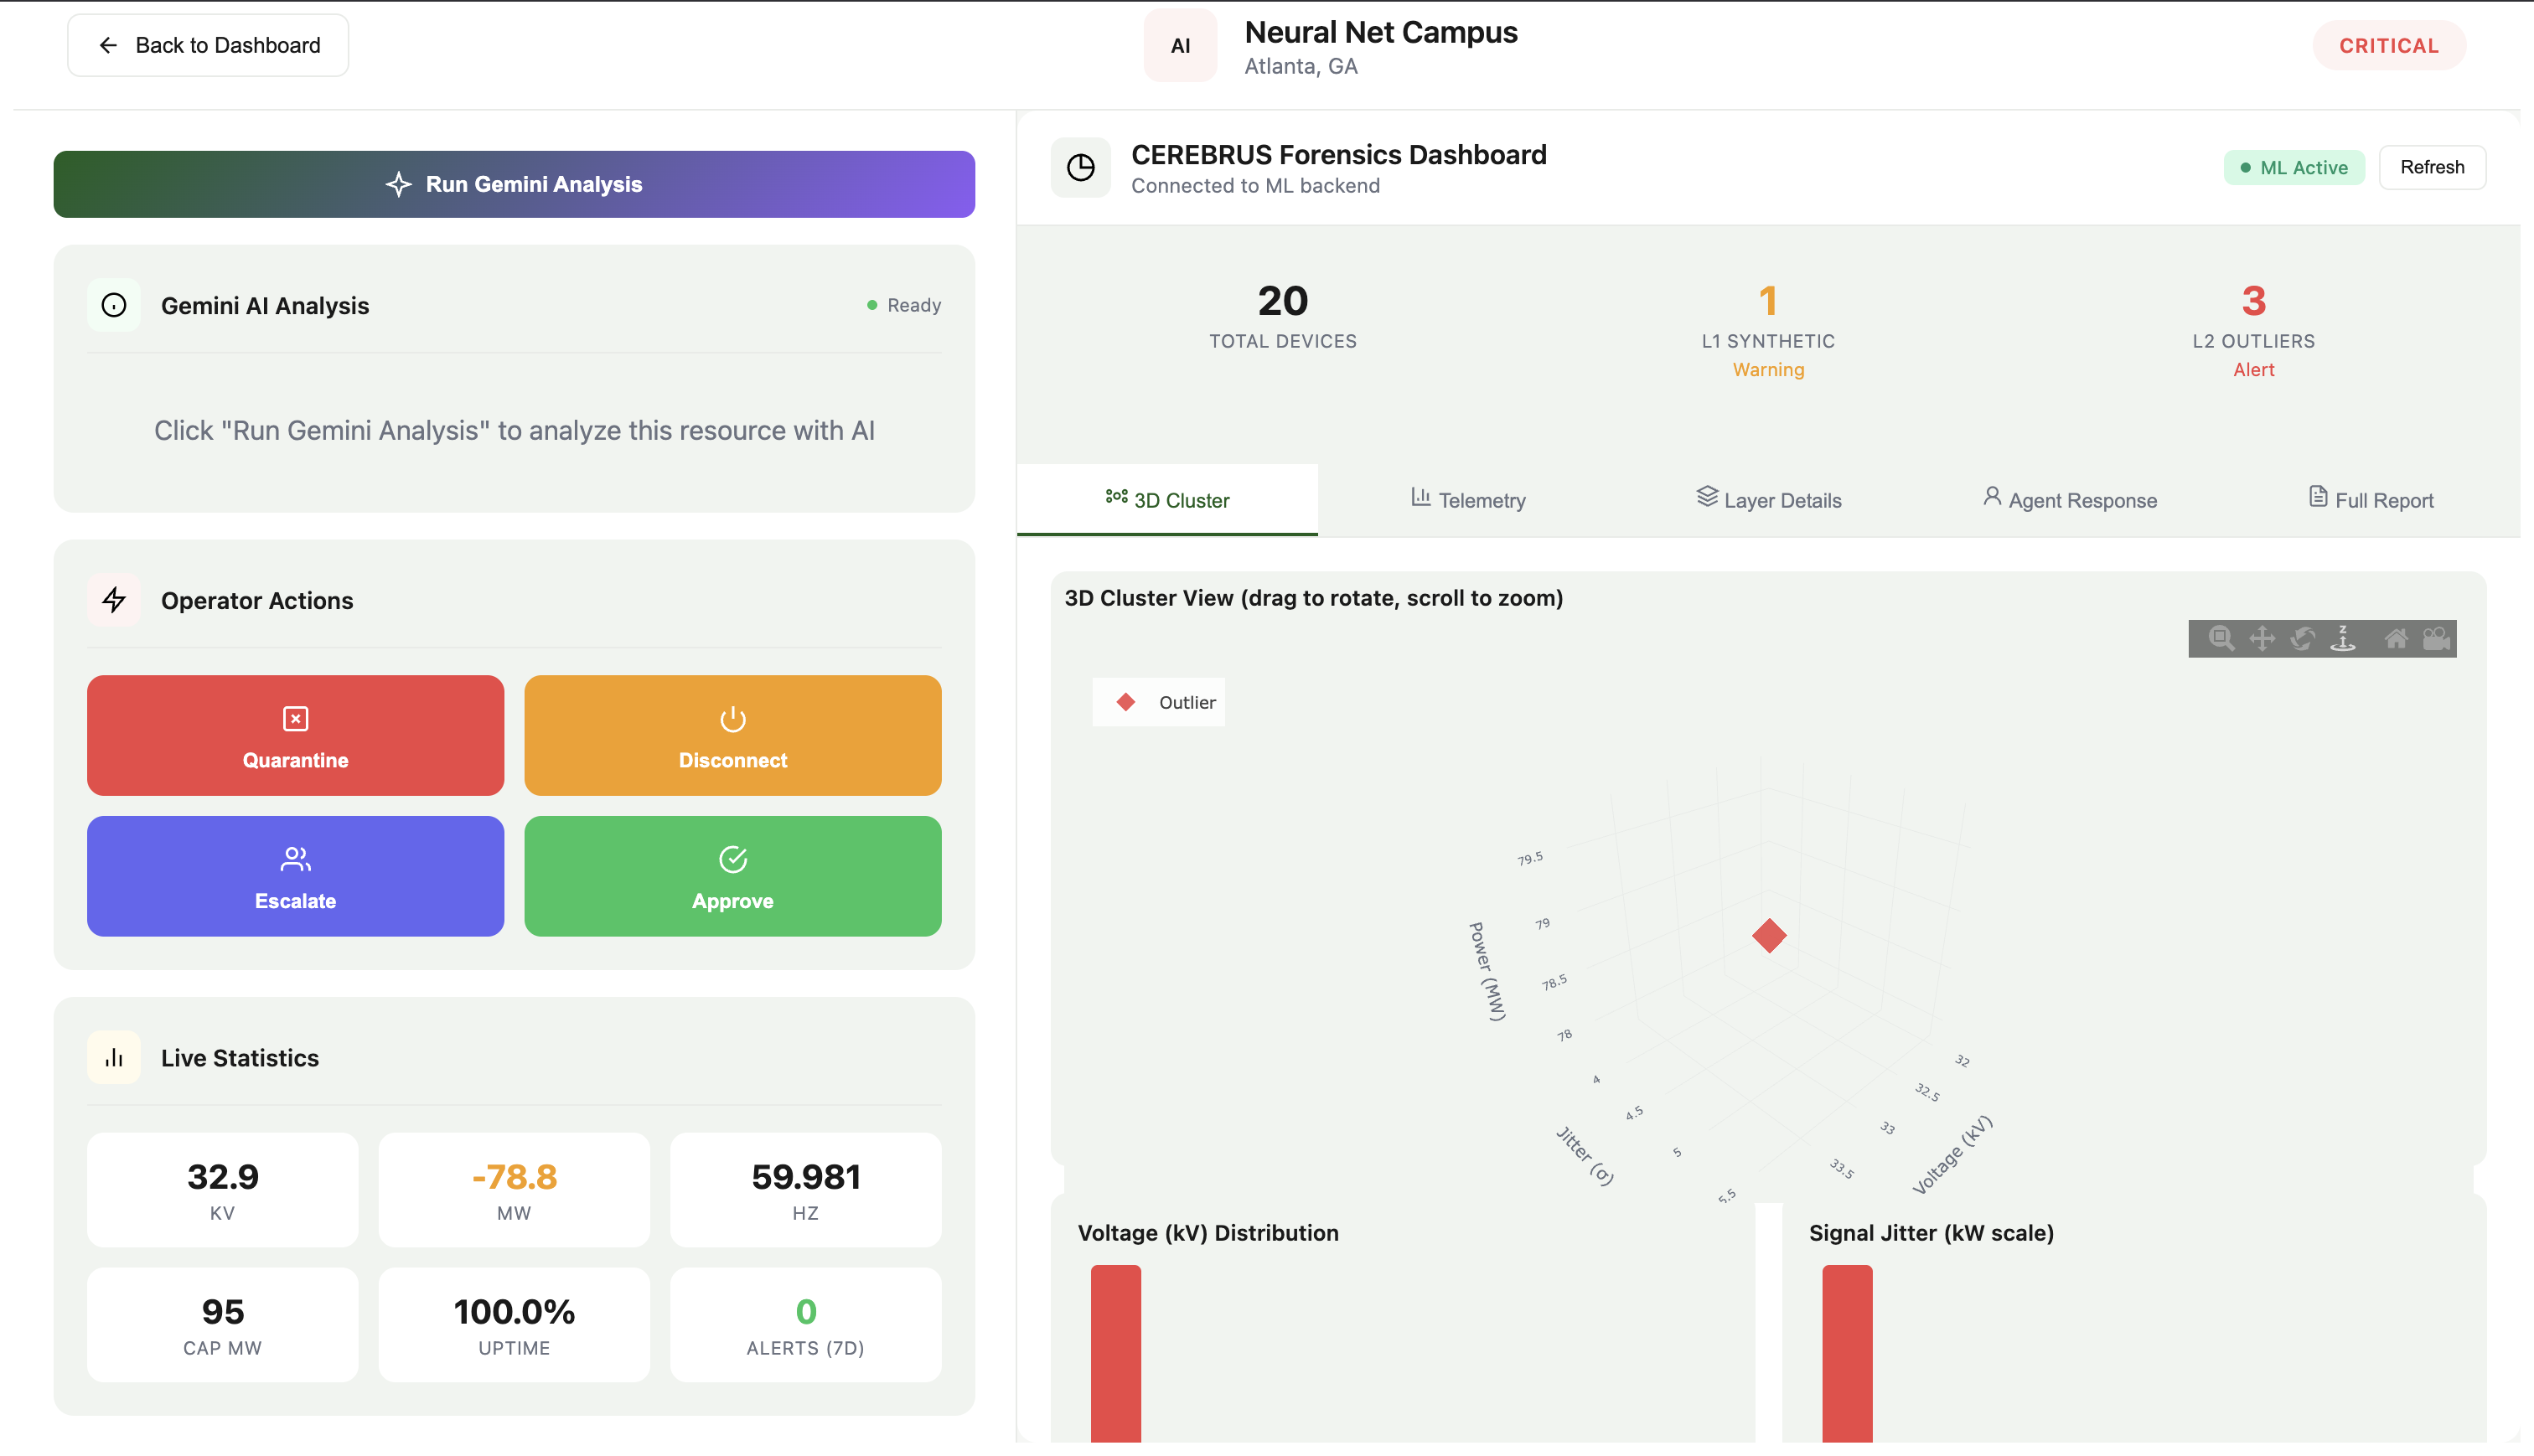
Task: Click the red outlier diamond point
Action: [1769, 936]
